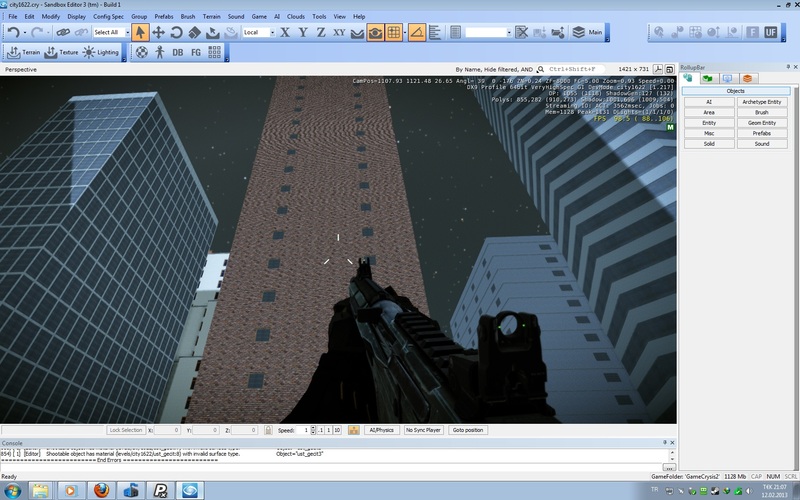800x500 pixels.
Task: Open the character editor figure icon
Action: point(160,52)
